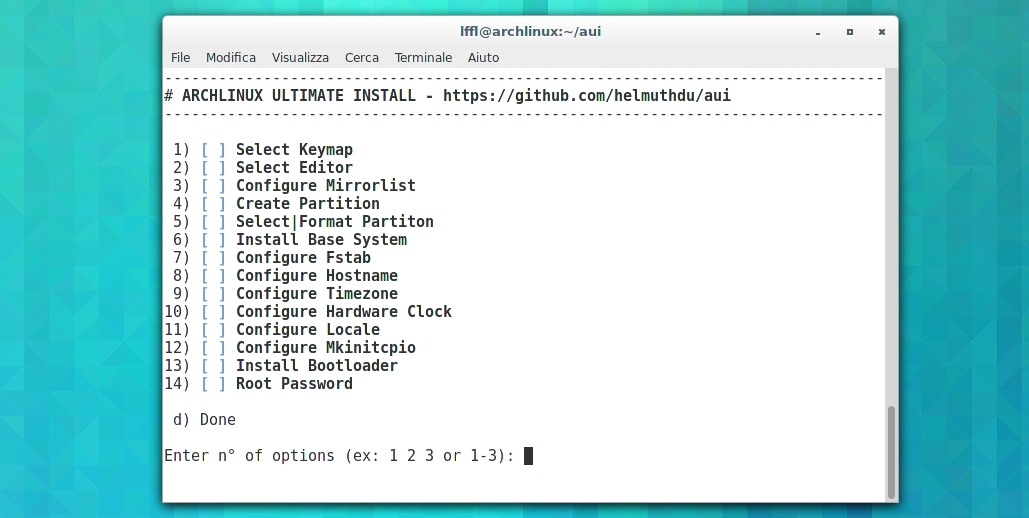1029x518 pixels.
Task: Click the Install Bootloader checkbox brackets
Action: point(213,366)
